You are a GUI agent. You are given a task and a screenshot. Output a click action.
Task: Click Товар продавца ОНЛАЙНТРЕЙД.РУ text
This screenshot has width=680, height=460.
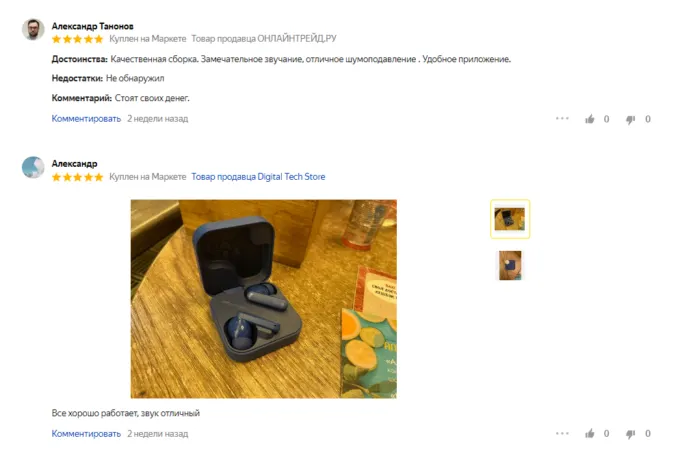point(264,39)
